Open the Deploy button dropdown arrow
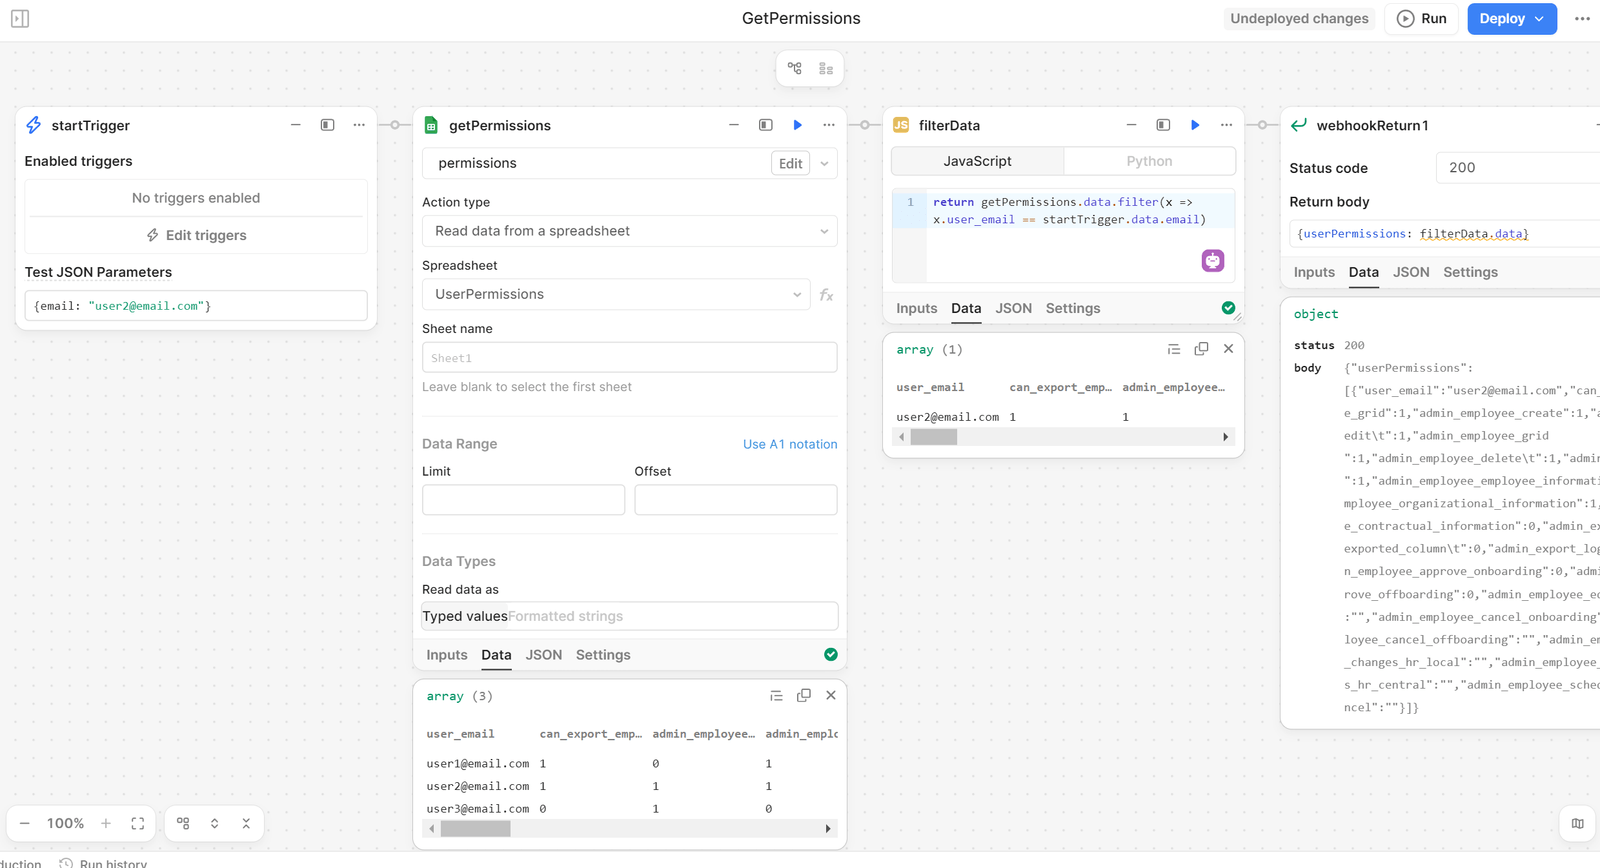The height and width of the screenshot is (868, 1600). click(x=1539, y=19)
